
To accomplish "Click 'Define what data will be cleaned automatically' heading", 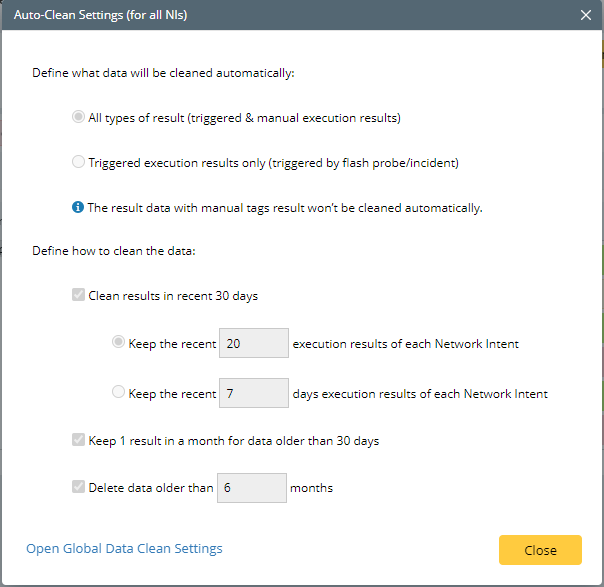I will coord(164,73).
